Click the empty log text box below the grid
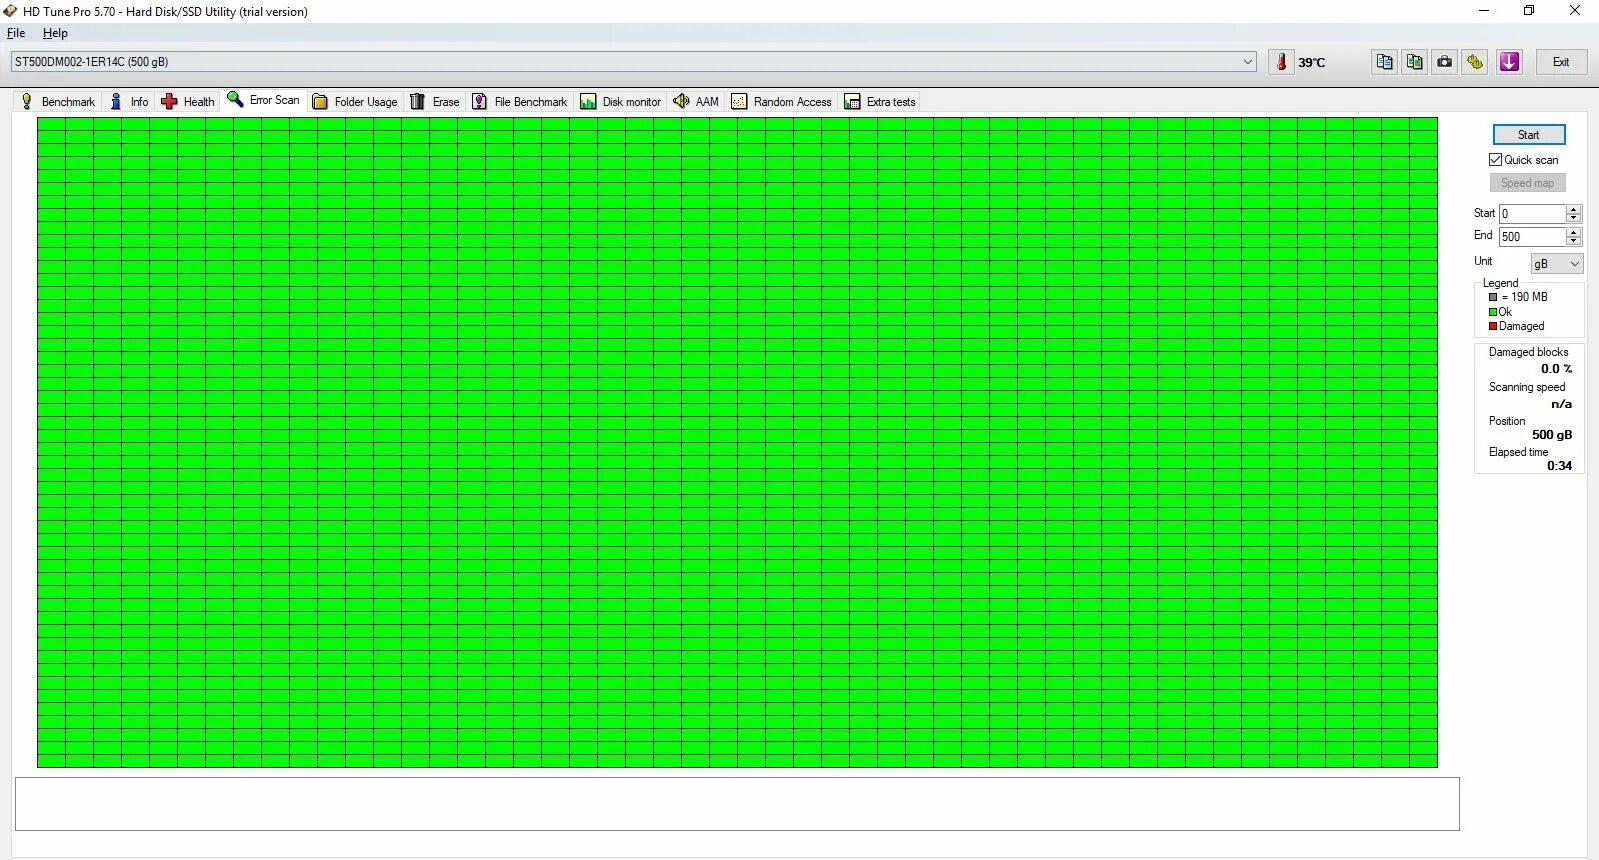 coord(737,804)
